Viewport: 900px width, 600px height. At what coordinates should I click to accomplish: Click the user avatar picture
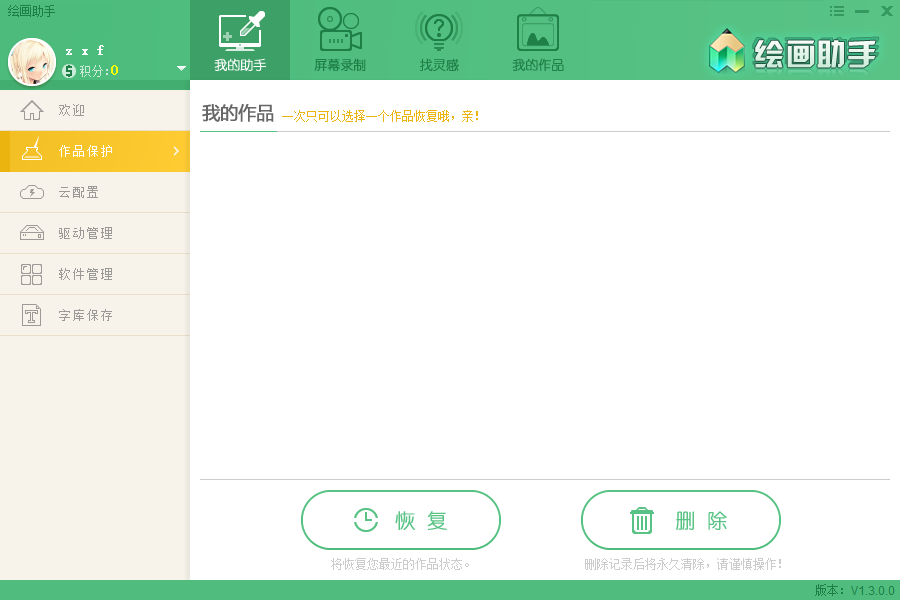click(x=32, y=62)
